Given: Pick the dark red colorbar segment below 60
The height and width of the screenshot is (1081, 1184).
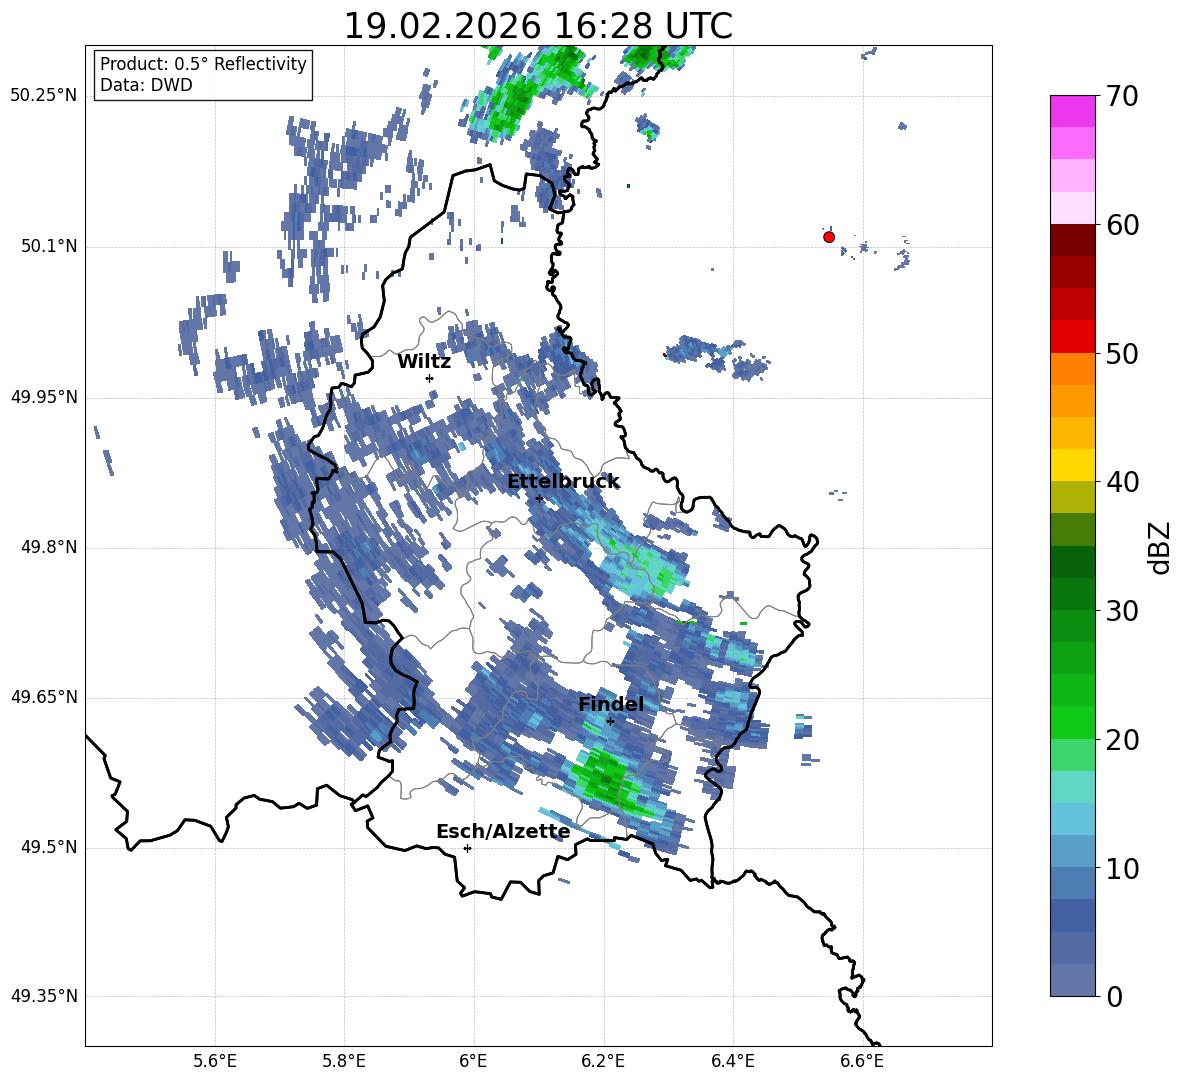Looking at the screenshot, I should [1072, 240].
